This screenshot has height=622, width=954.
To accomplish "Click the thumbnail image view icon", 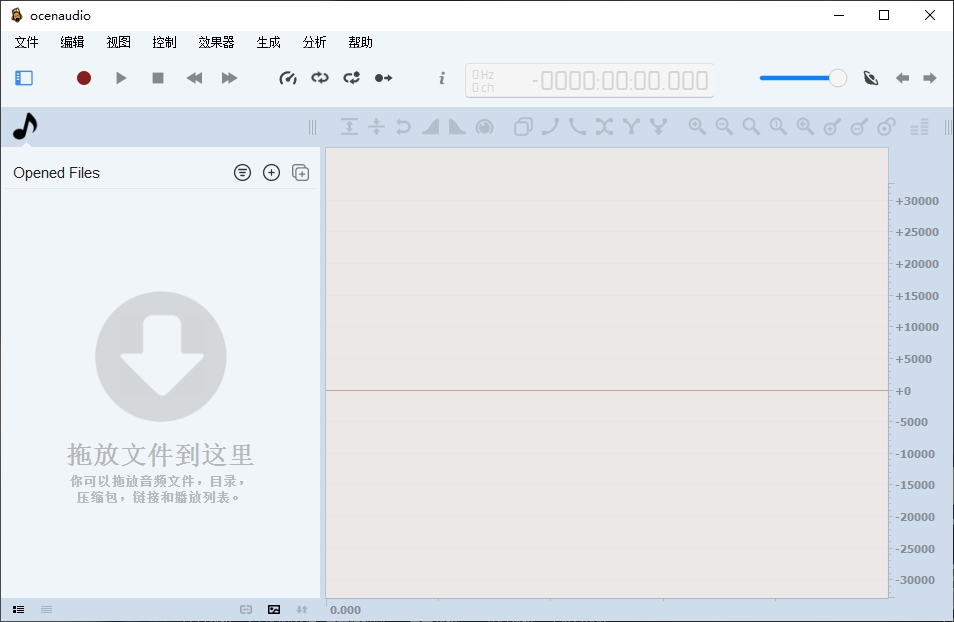I will click(274, 609).
